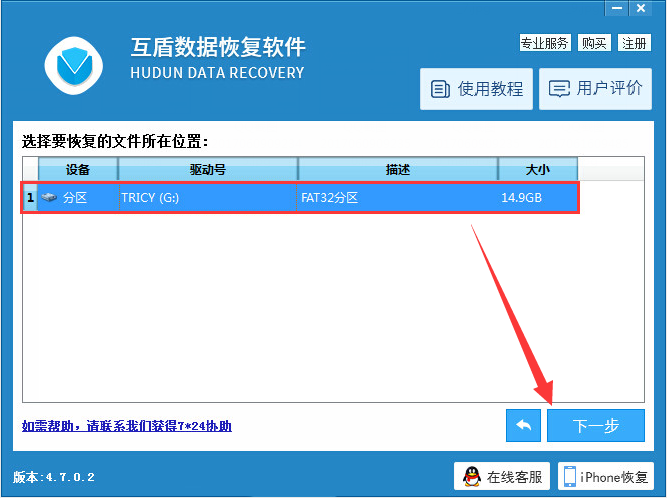Screen dimensions: 667x498
Task: Open the 7*24 help contact link
Action: coord(127,426)
